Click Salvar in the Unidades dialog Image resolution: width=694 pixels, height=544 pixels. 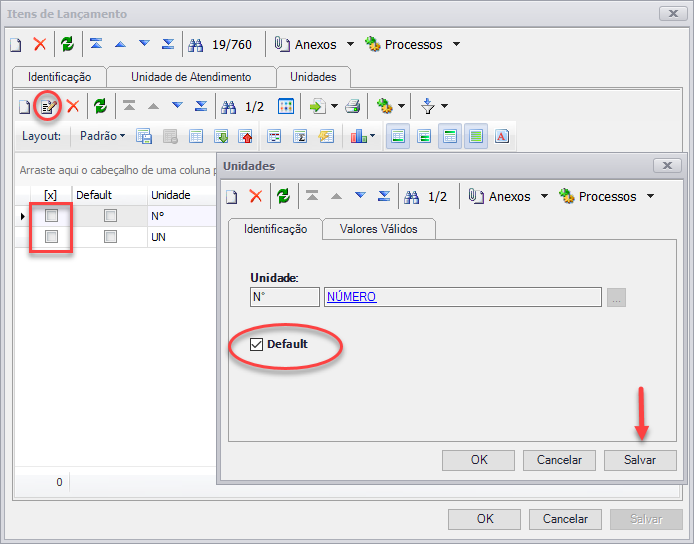pyautogui.click(x=640, y=460)
